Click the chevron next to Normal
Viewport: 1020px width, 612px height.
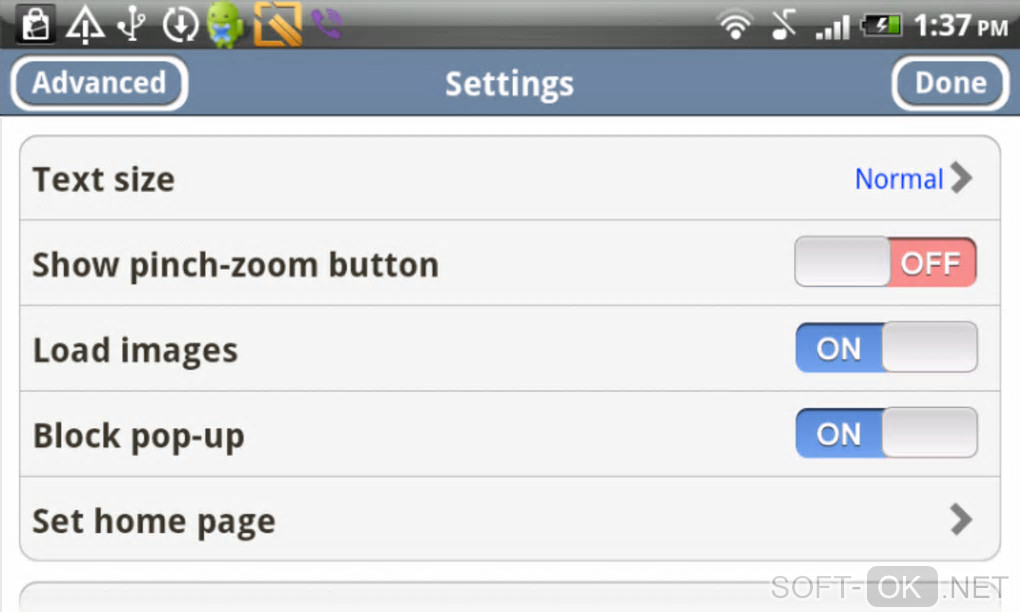(x=961, y=178)
